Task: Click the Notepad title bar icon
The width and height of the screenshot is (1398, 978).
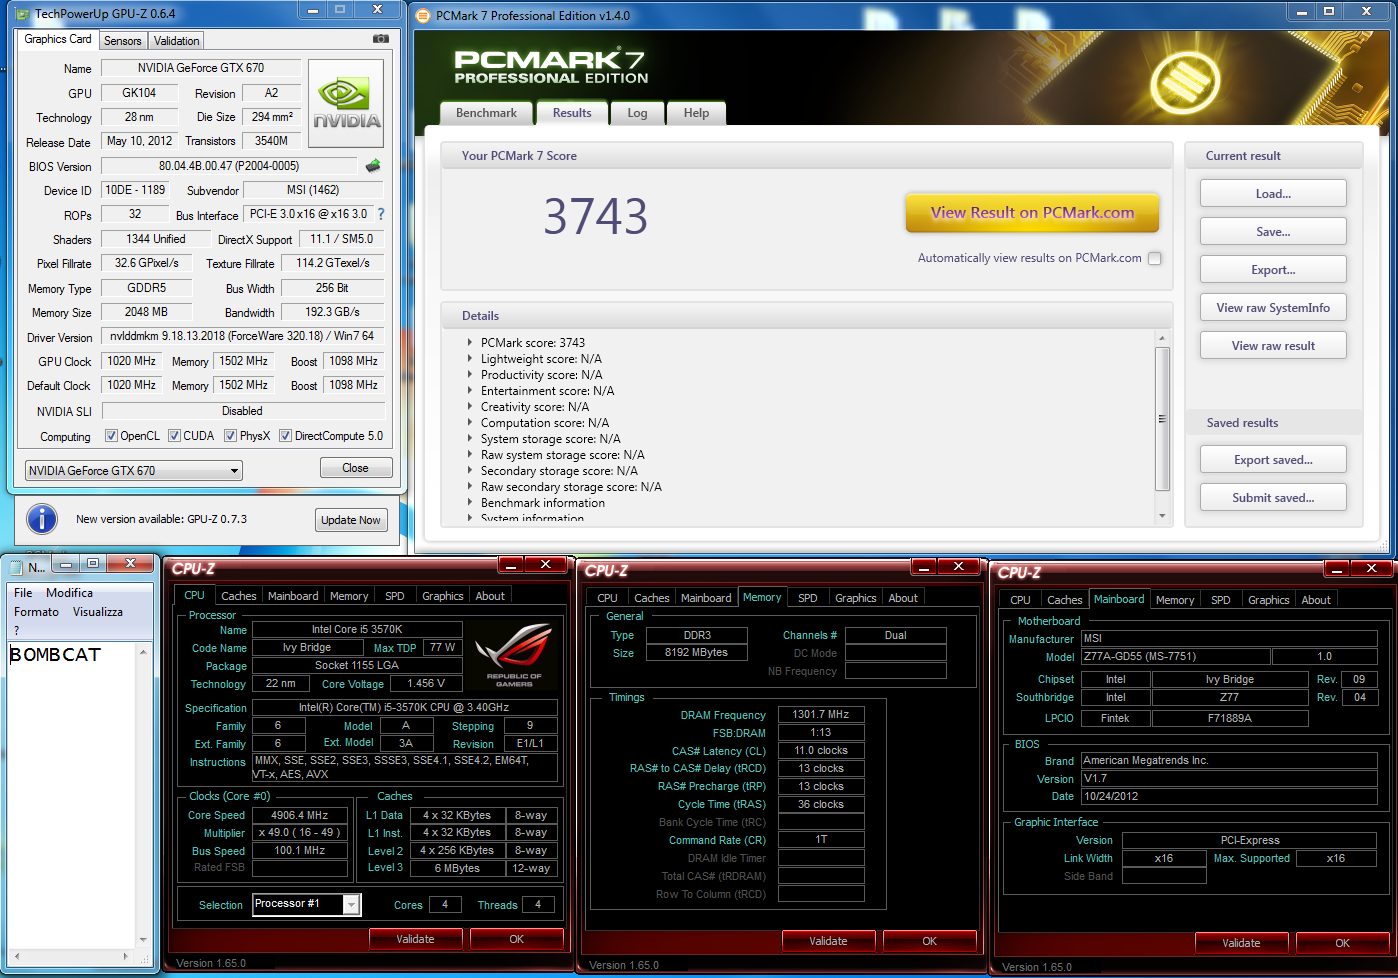Action: [17, 567]
